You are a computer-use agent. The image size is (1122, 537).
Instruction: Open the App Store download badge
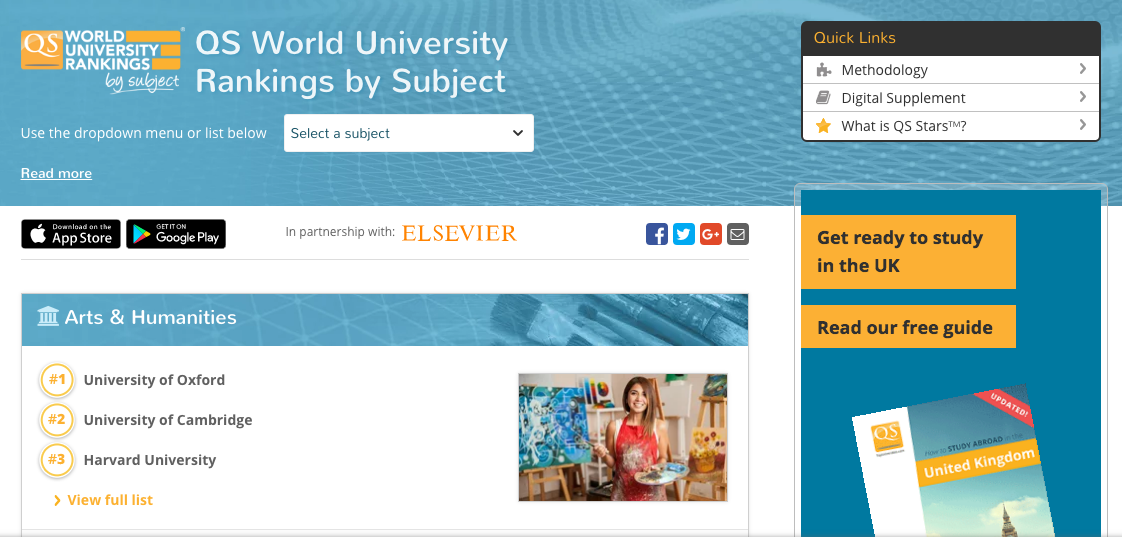(71, 234)
